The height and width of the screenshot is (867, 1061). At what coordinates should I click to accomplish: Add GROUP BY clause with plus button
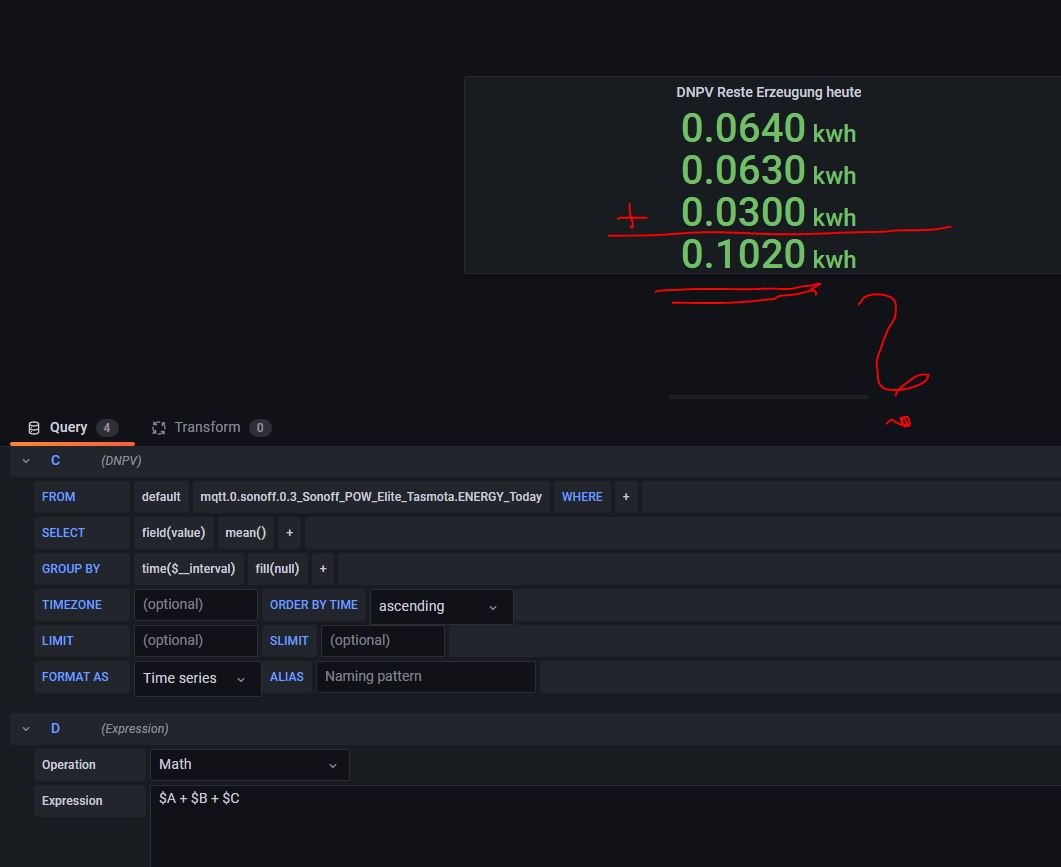pyautogui.click(x=323, y=569)
